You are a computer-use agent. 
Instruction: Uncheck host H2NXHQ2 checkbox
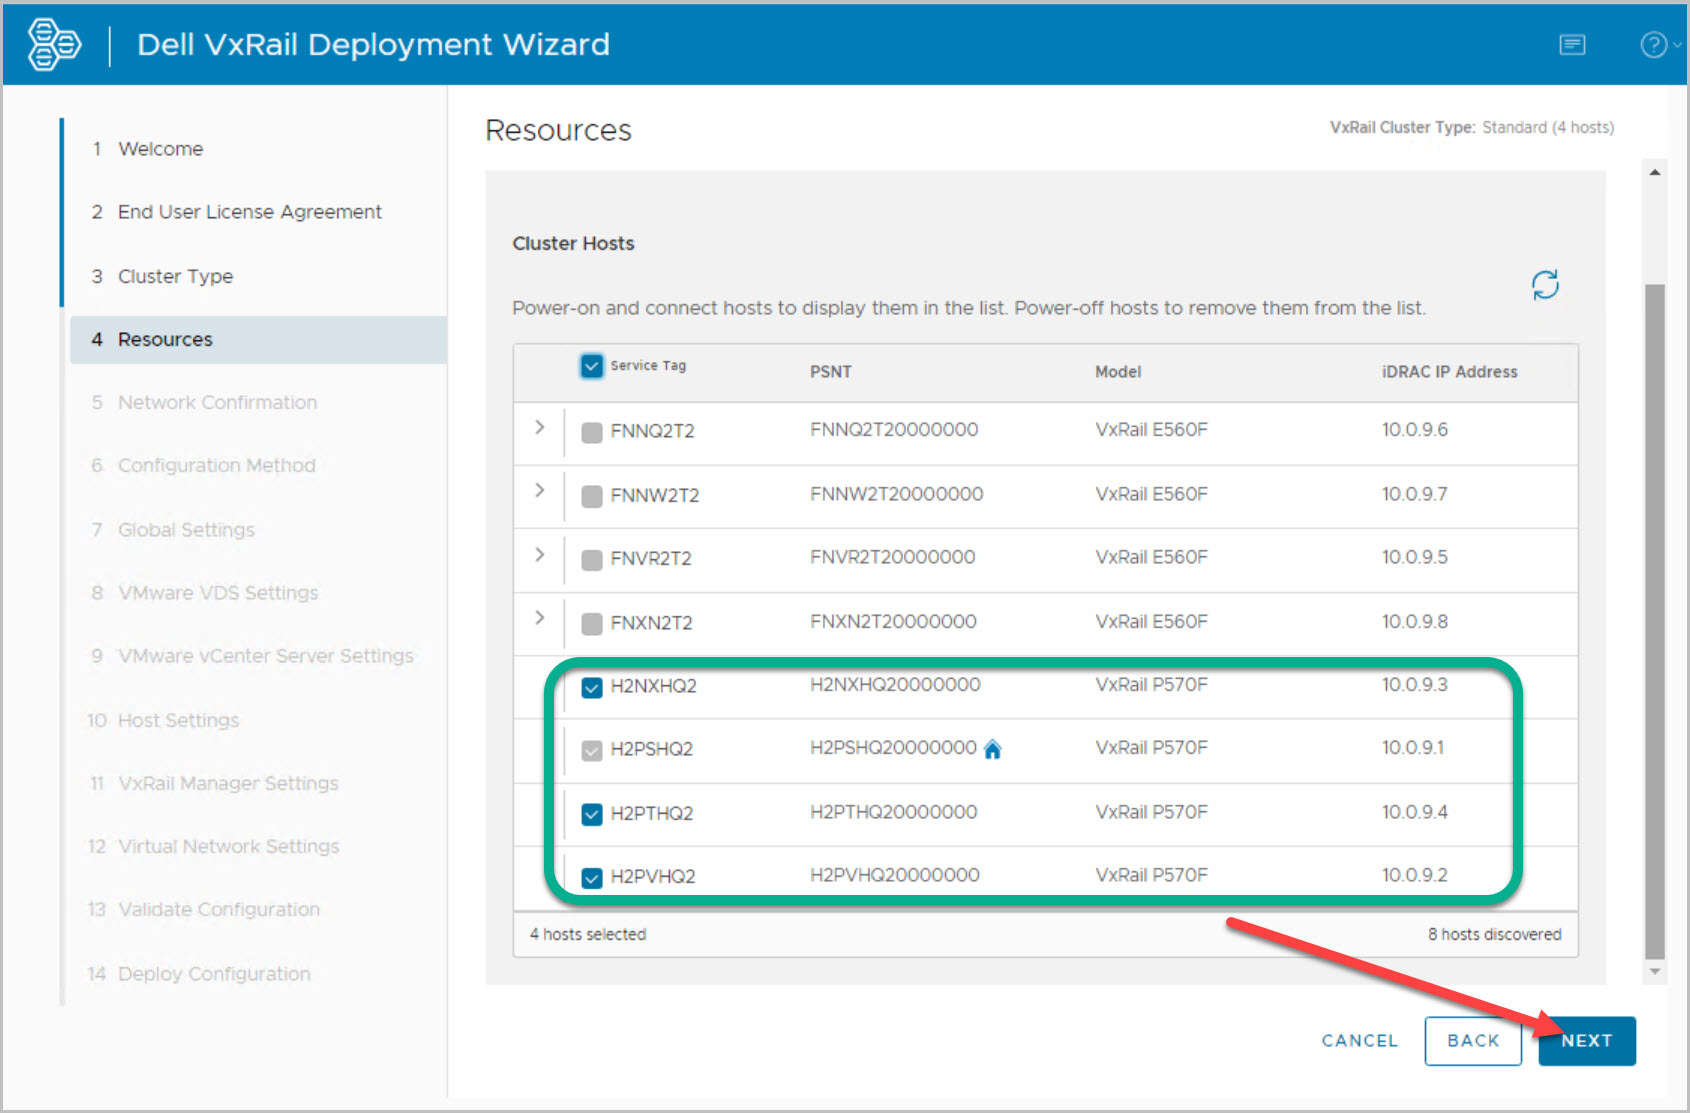pyautogui.click(x=592, y=687)
